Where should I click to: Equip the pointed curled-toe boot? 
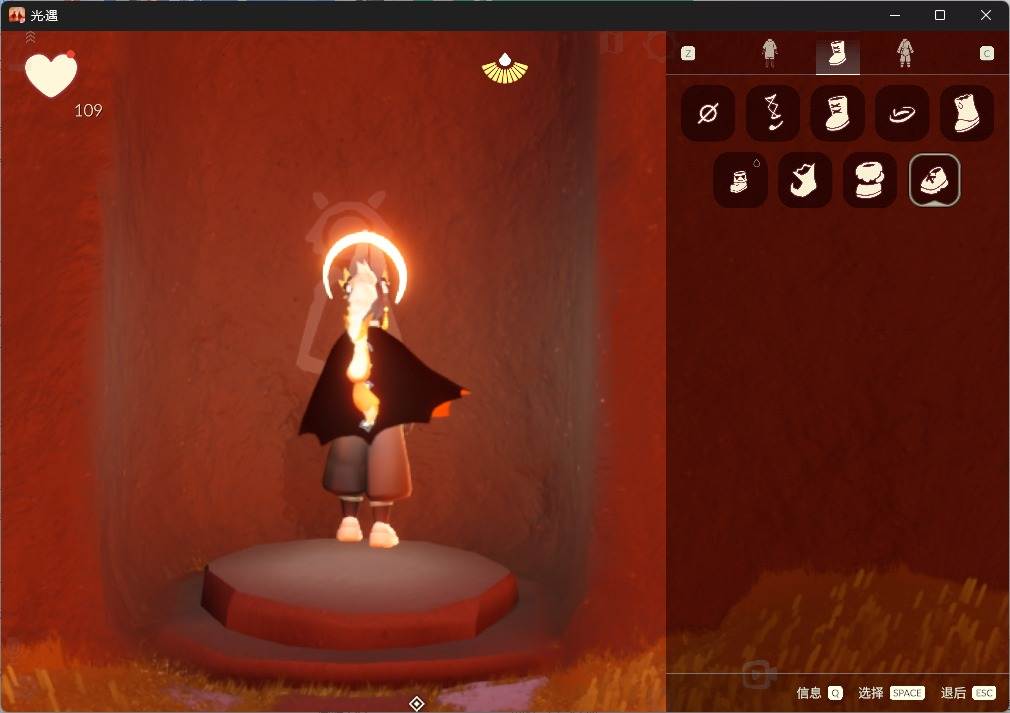pyautogui.click(x=805, y=180)
